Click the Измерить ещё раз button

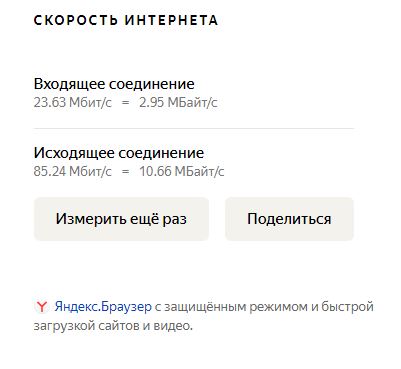click(x=121, y=219)
